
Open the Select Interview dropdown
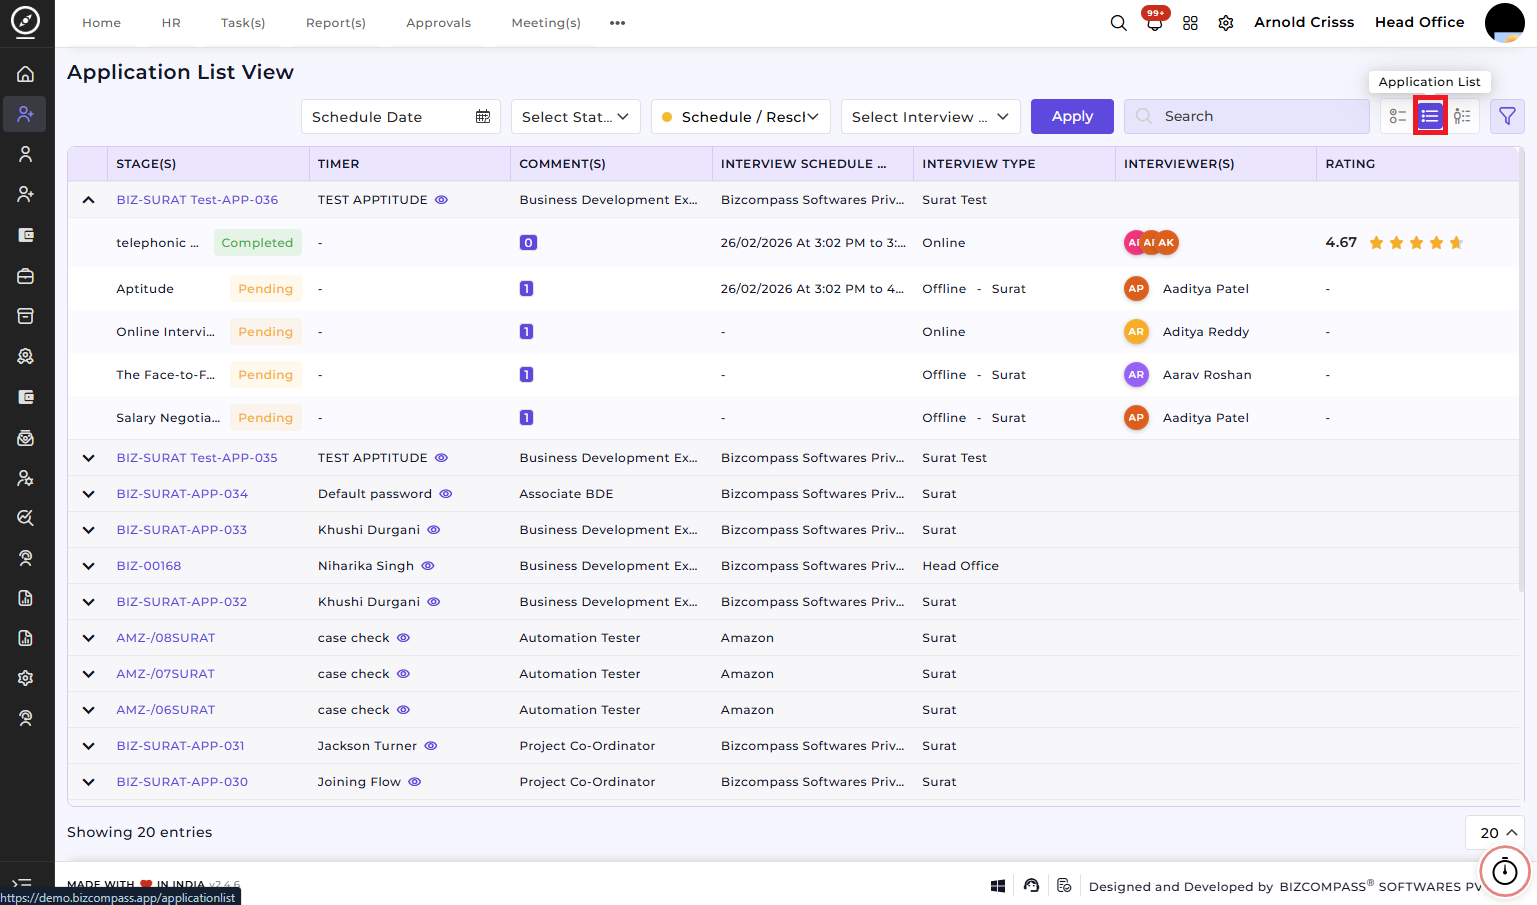pyautogui.click(x=931, y=117)
